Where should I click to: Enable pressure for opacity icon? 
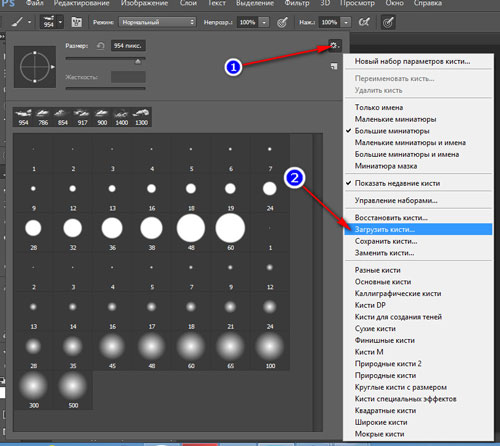click(x=282, y=22)
